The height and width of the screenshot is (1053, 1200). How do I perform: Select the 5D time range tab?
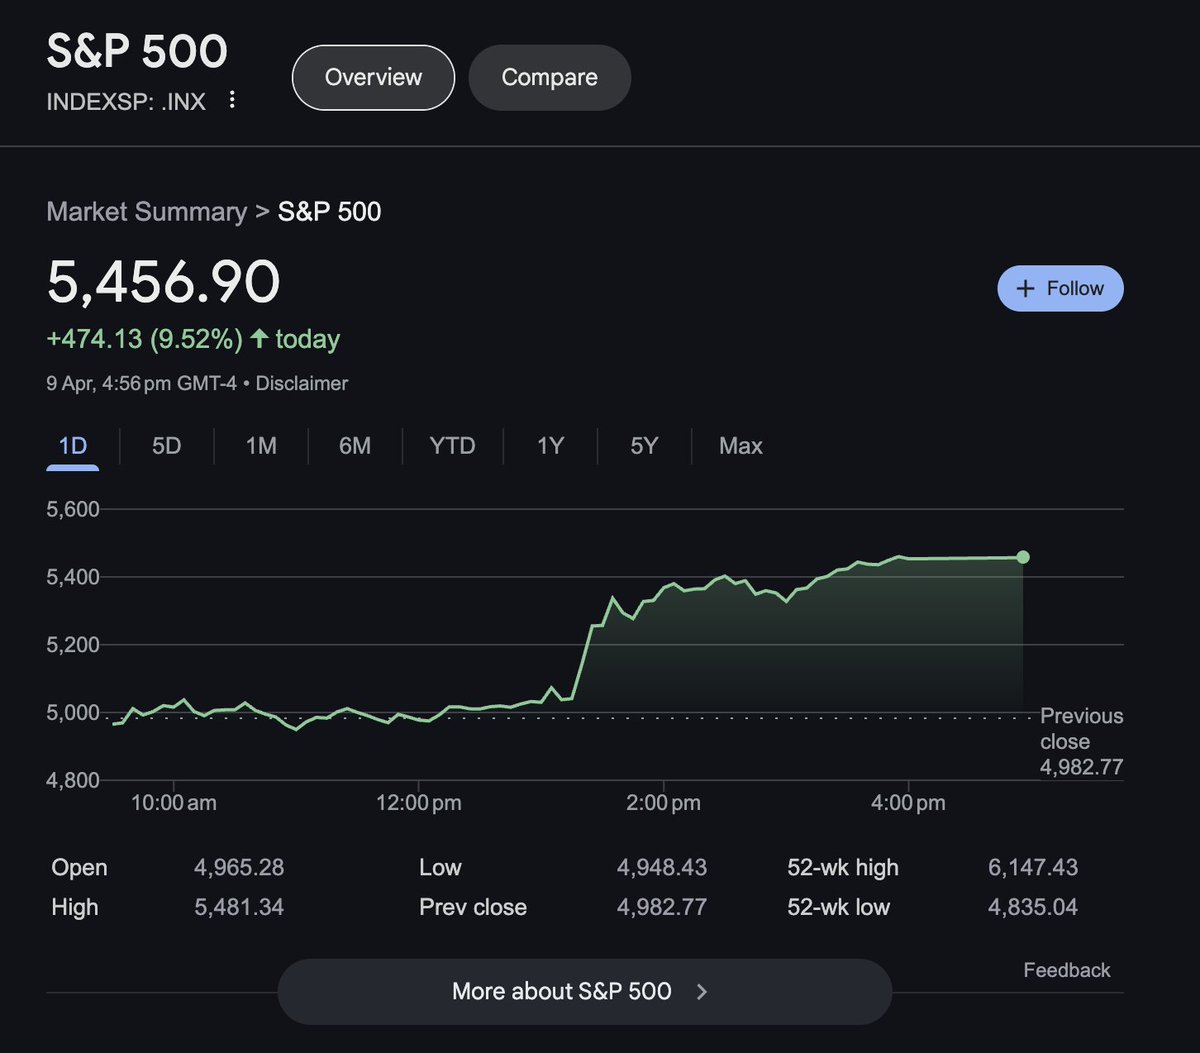[x=166, y=446]
